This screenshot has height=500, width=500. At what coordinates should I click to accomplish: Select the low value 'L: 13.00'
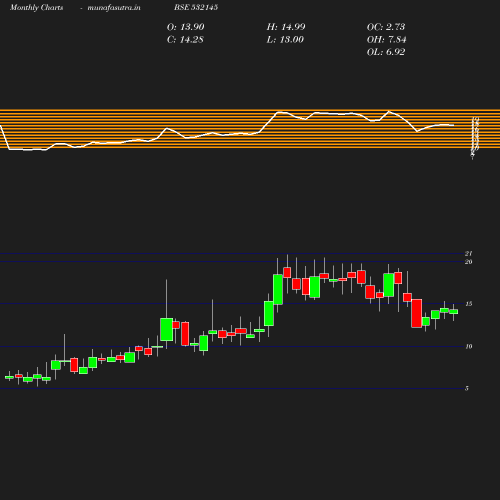(x=285, y=40)
